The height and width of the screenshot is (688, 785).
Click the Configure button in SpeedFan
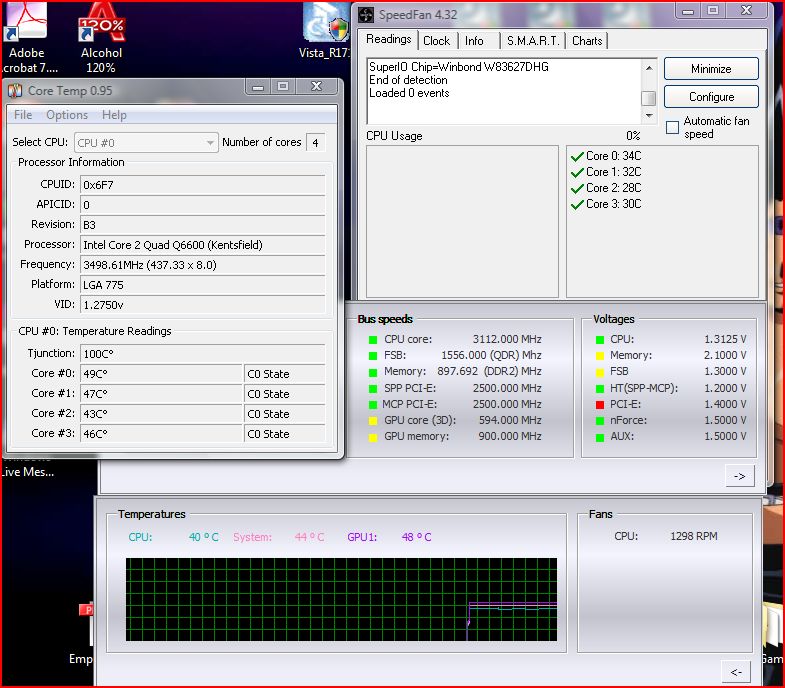tap(711, 97)
